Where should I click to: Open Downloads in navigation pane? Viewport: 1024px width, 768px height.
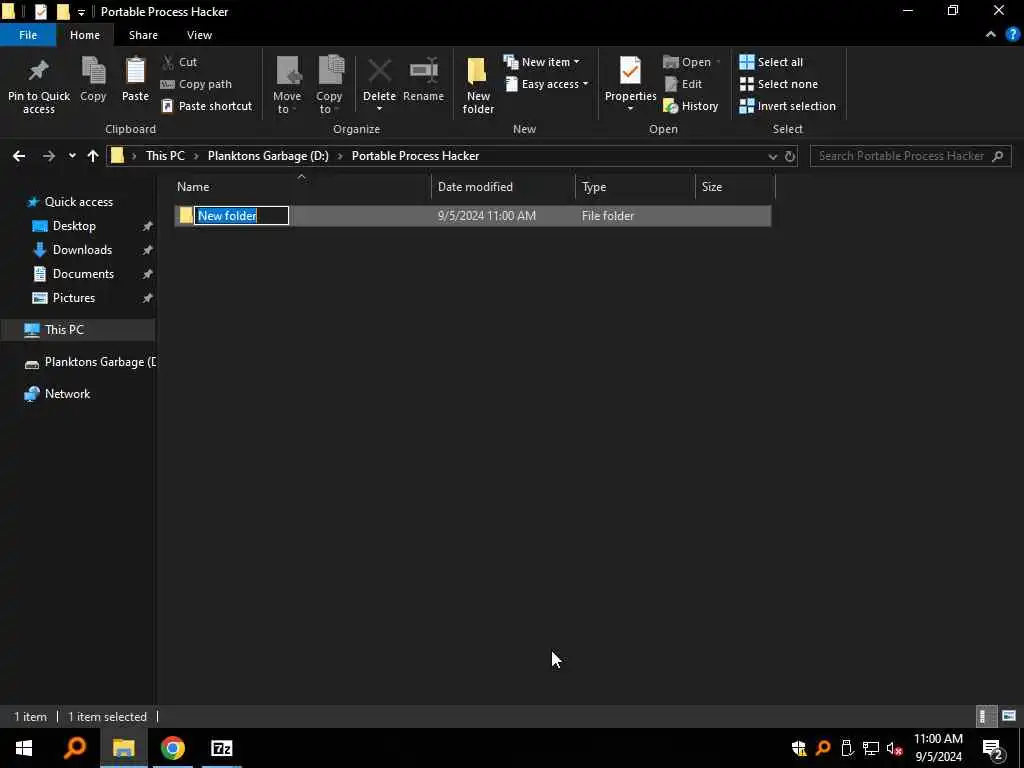point(82,250)
